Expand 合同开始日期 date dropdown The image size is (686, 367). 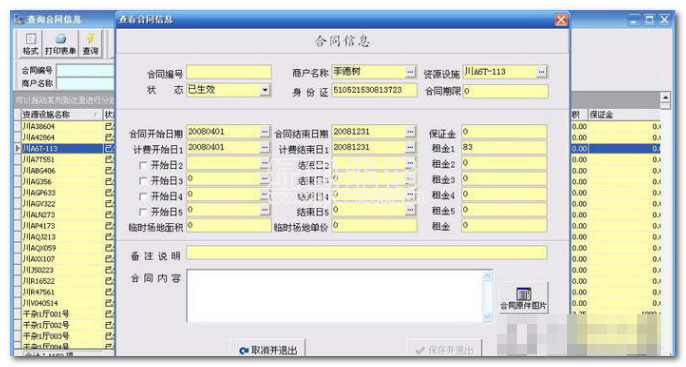point(265,132)
